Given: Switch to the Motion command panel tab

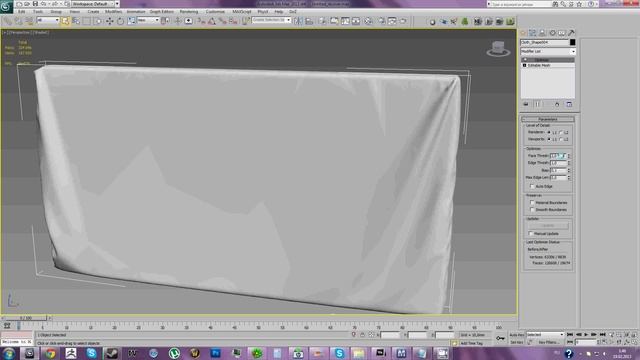Looking at the screenshot, I should pyautogui.click(x=553, y=33).
